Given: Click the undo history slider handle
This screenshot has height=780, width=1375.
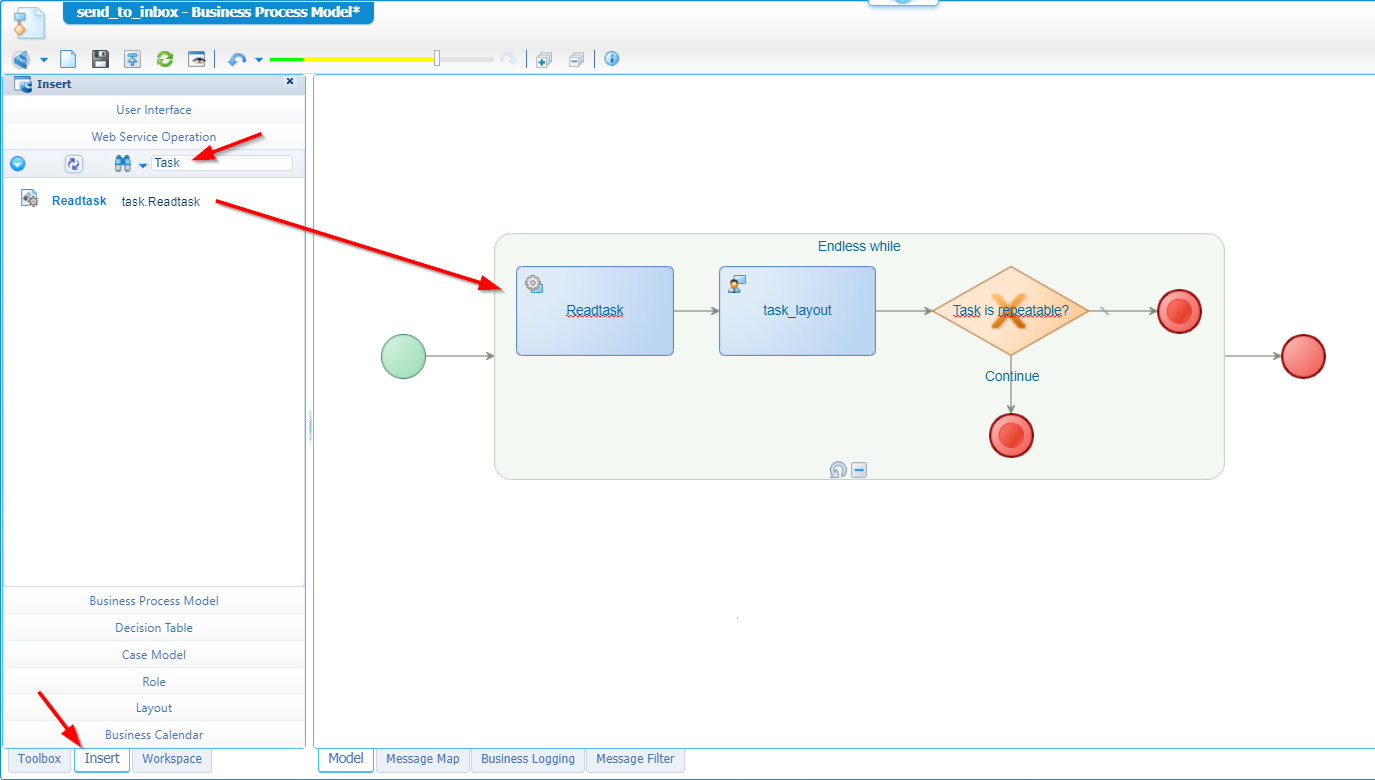Looking at the screenshot, I should [x=437, y=59].
